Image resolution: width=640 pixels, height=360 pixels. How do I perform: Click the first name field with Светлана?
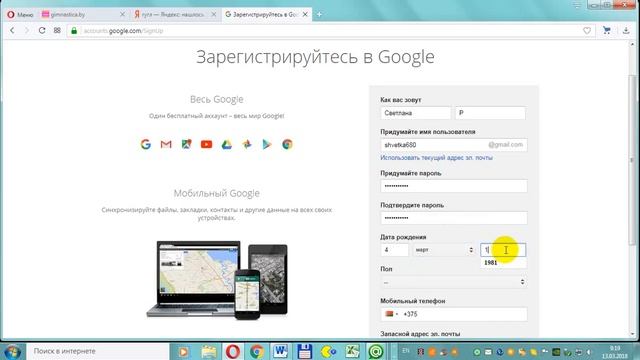[416, 113]
